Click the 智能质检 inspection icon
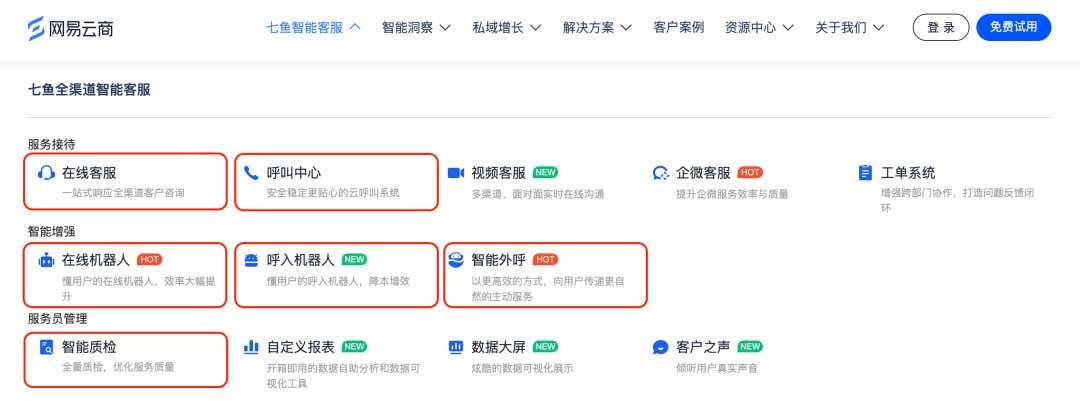The image size is (1080, 409). click(x=46, y=347)
